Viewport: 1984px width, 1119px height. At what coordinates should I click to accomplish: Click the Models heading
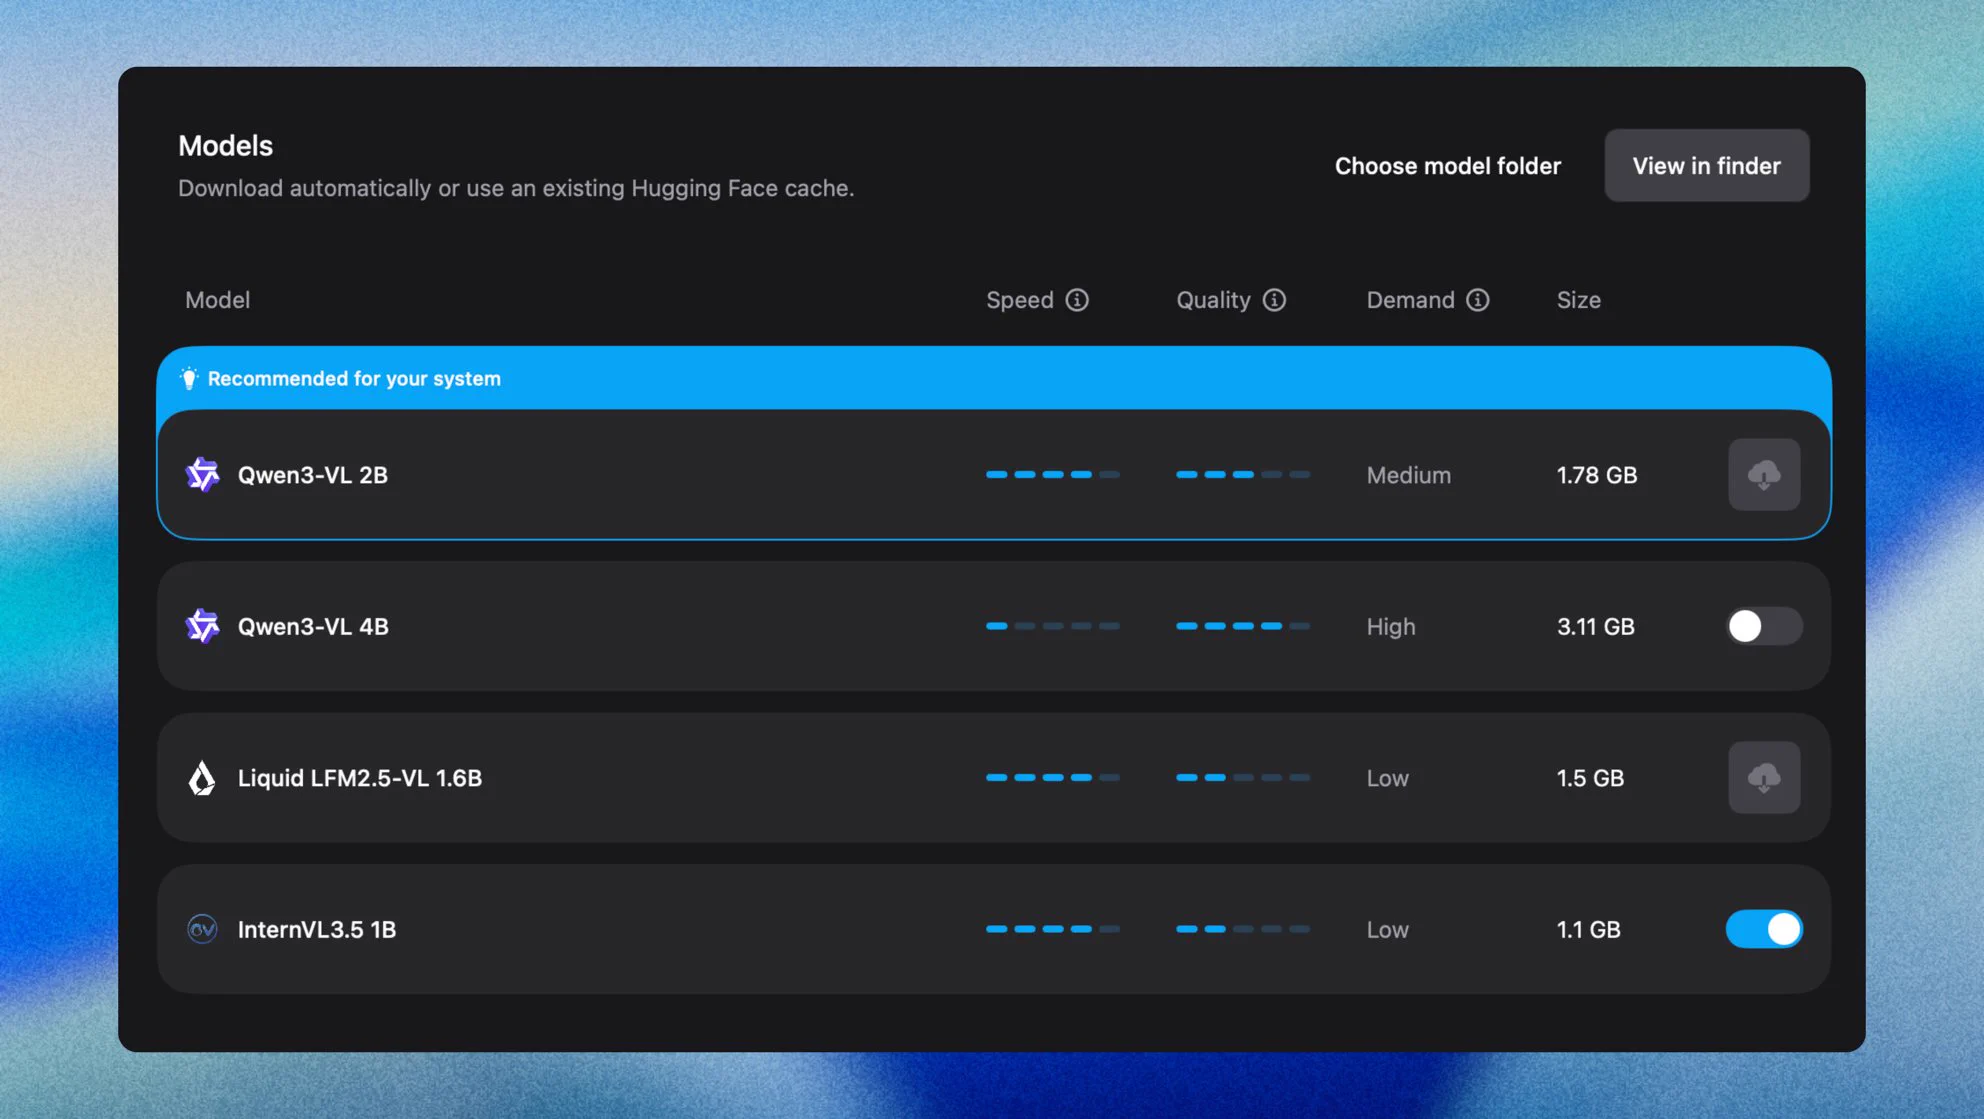tap(225, 146)
